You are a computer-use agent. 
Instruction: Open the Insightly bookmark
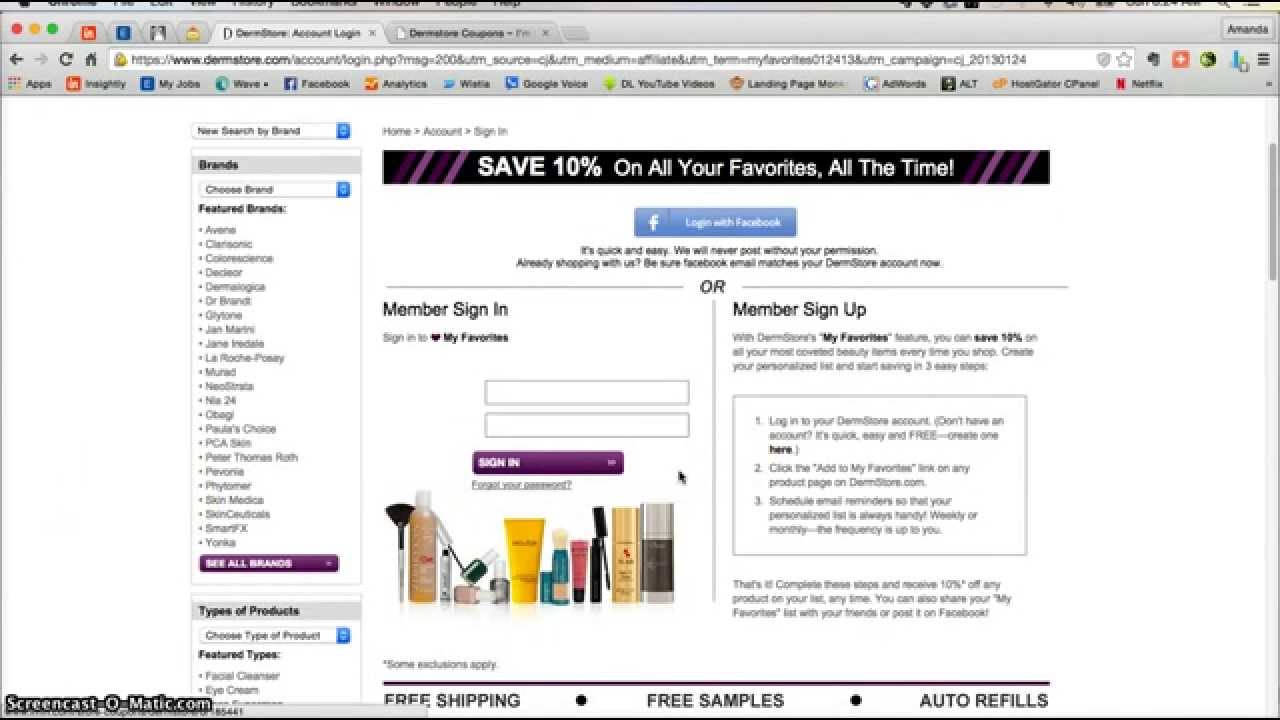coord(96,84)
